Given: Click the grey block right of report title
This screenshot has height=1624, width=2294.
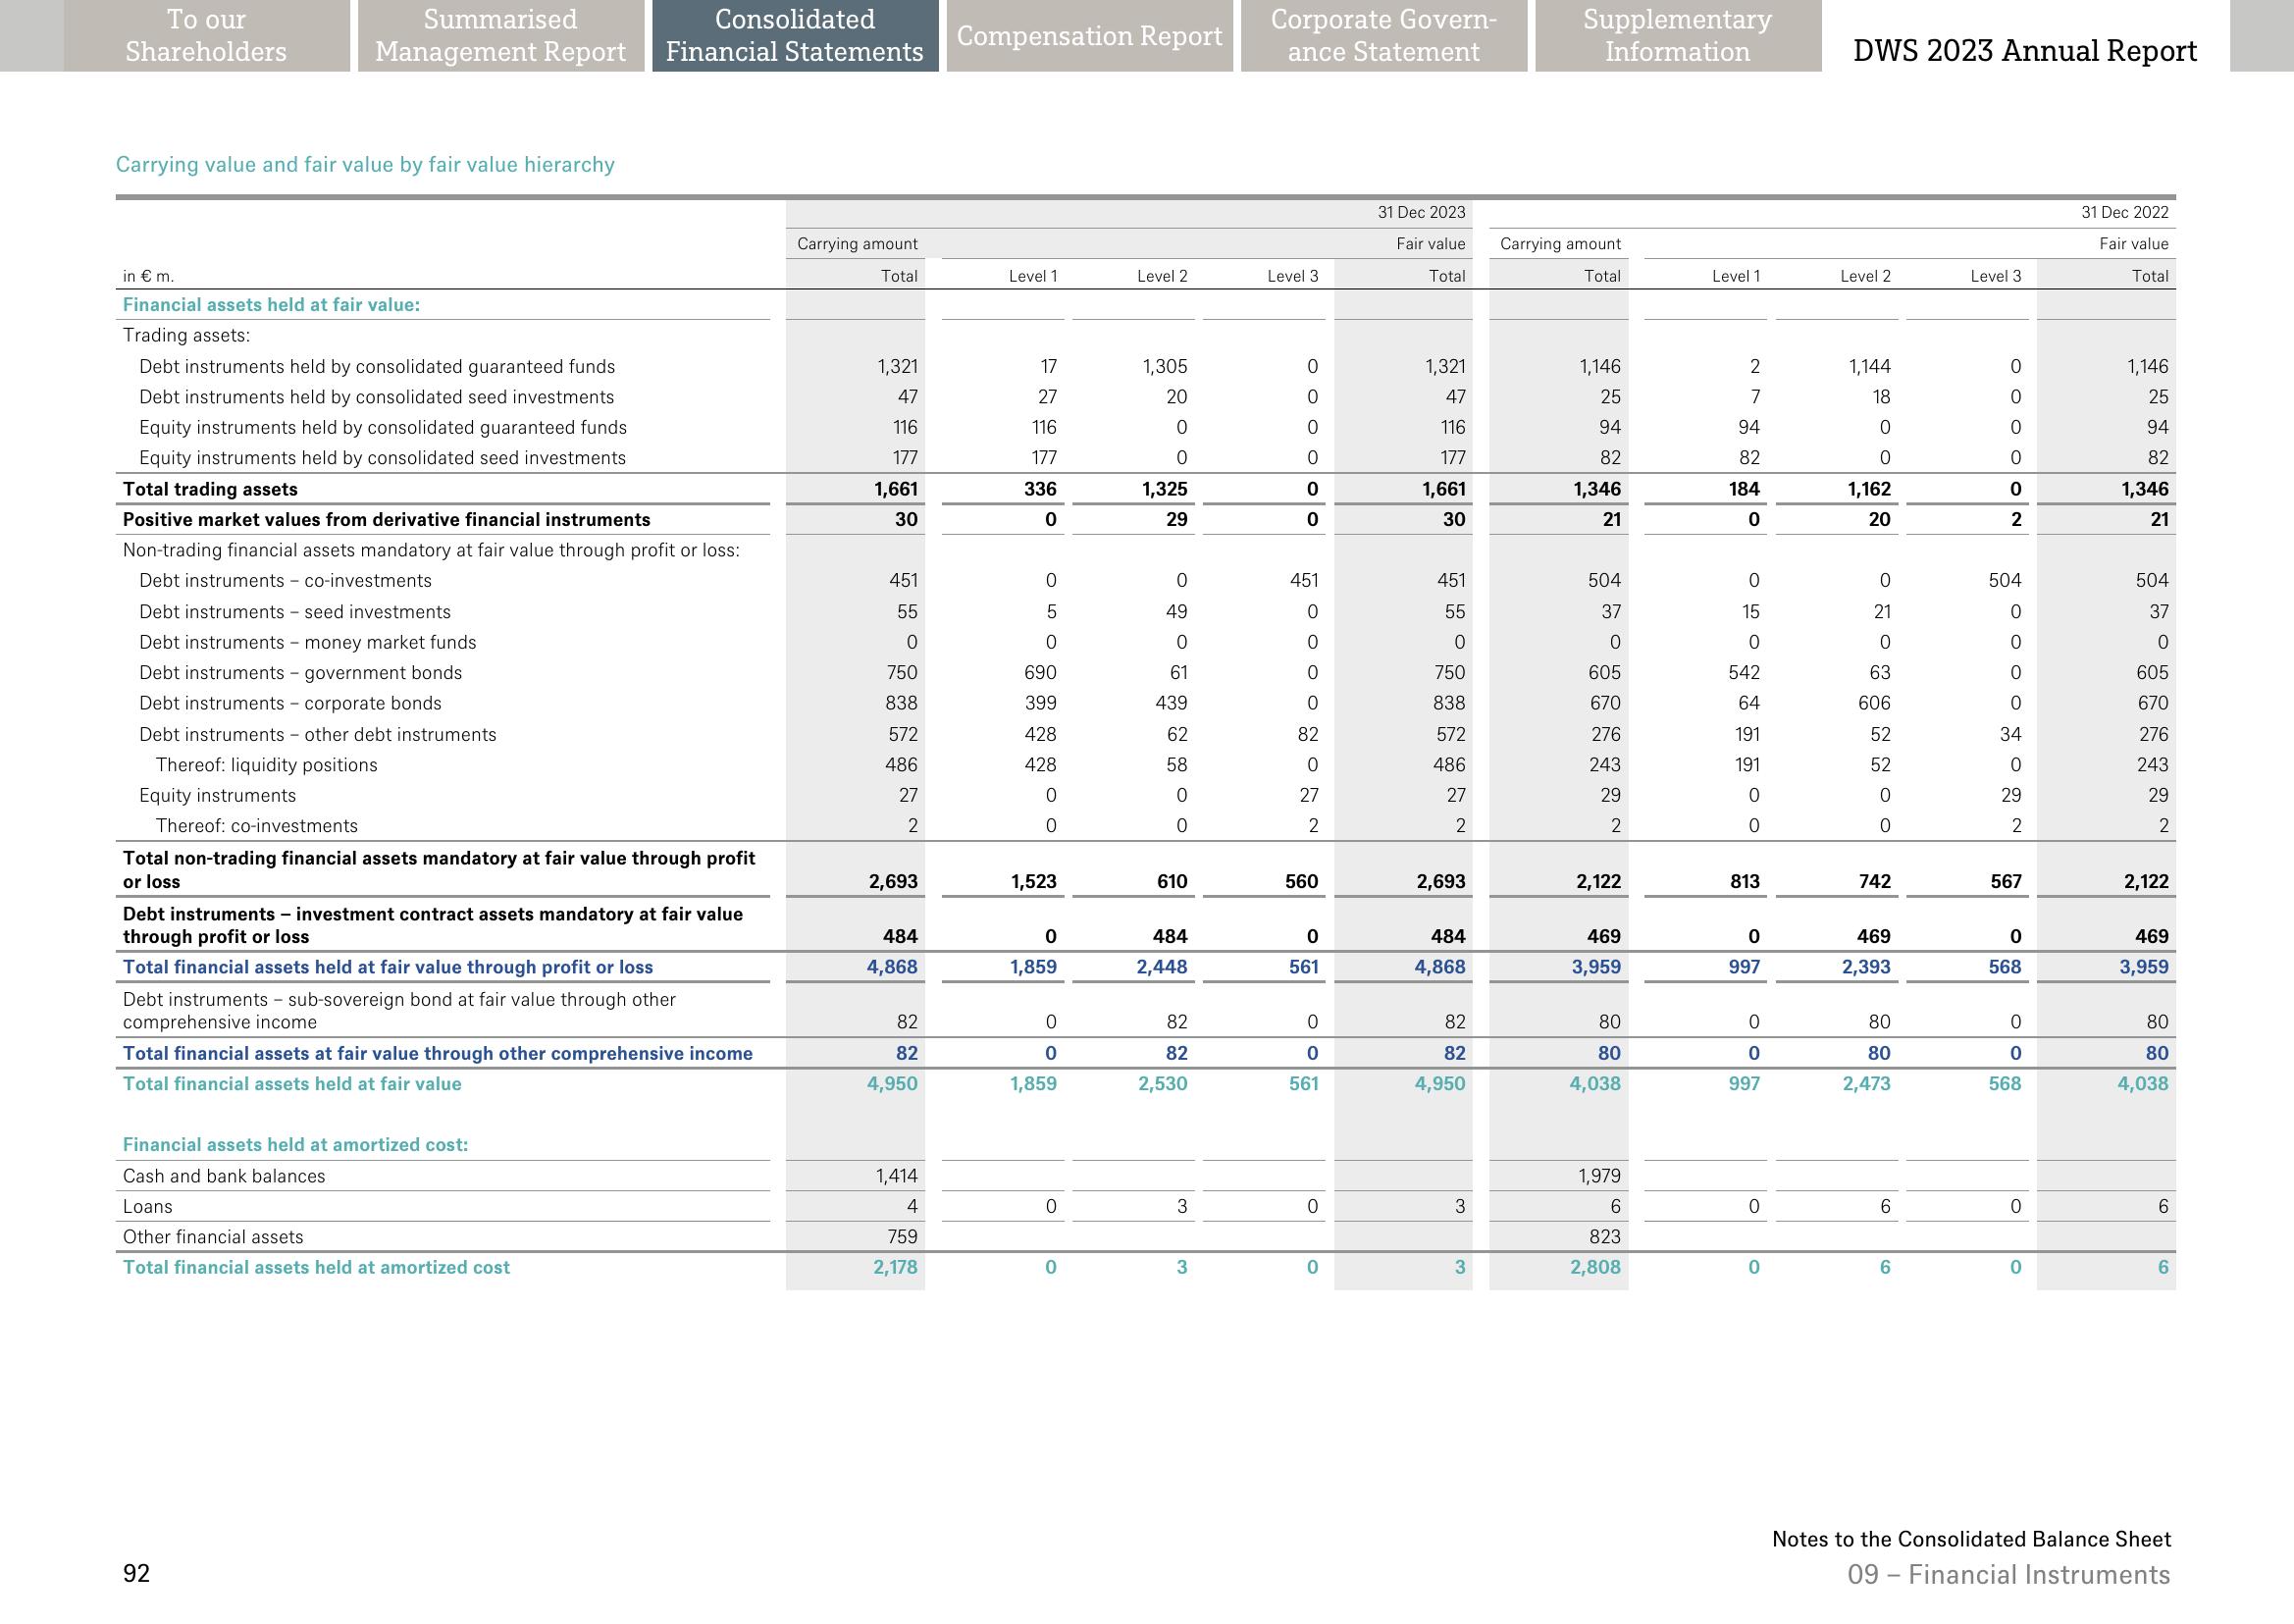Looking at the screenshot, I should (2261, 36).
